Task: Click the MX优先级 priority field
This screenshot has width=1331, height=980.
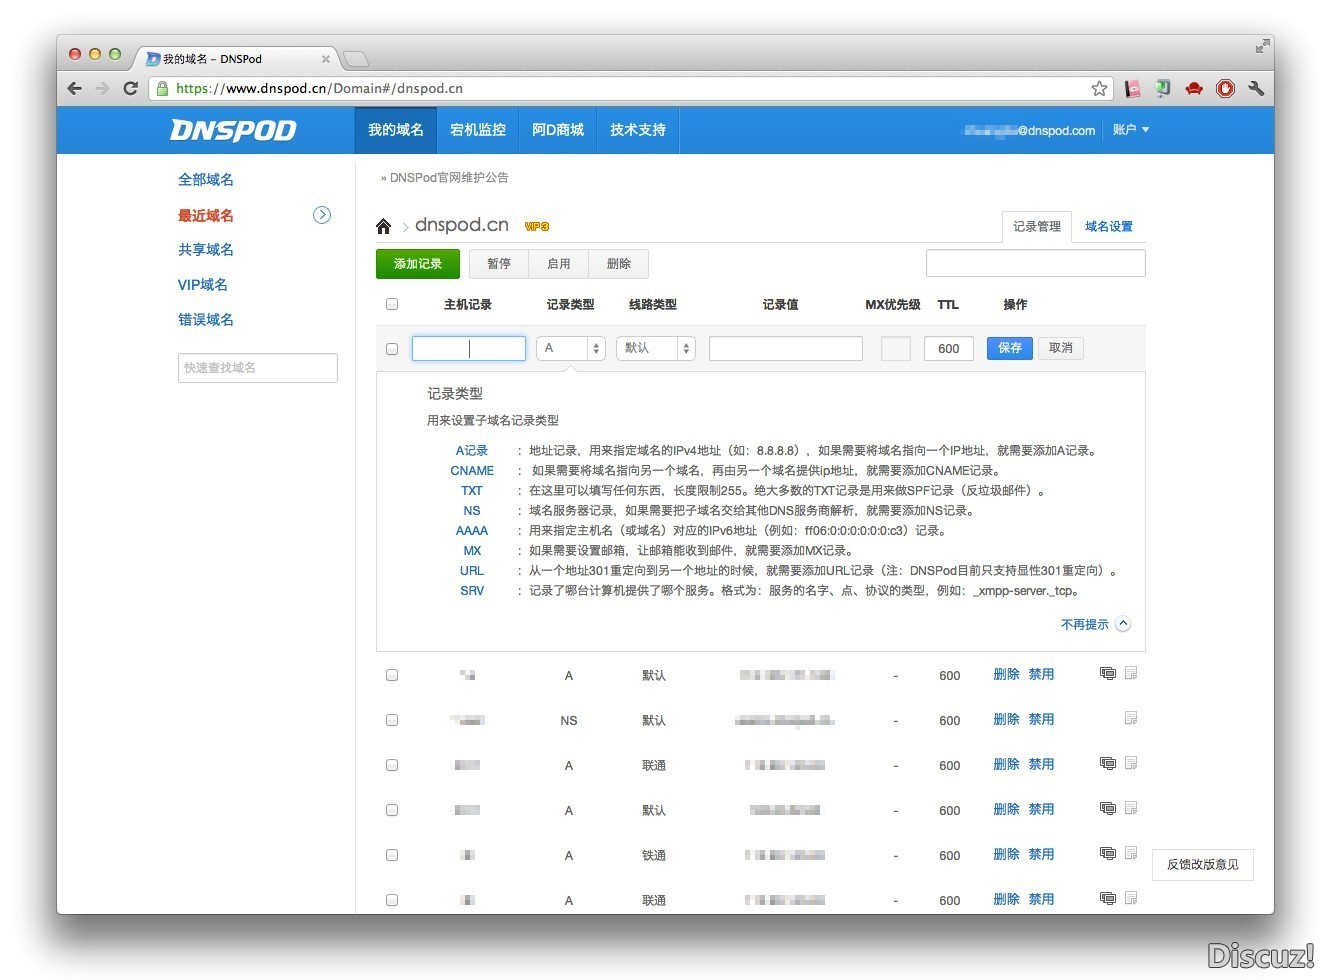Action: click(896, 348)
